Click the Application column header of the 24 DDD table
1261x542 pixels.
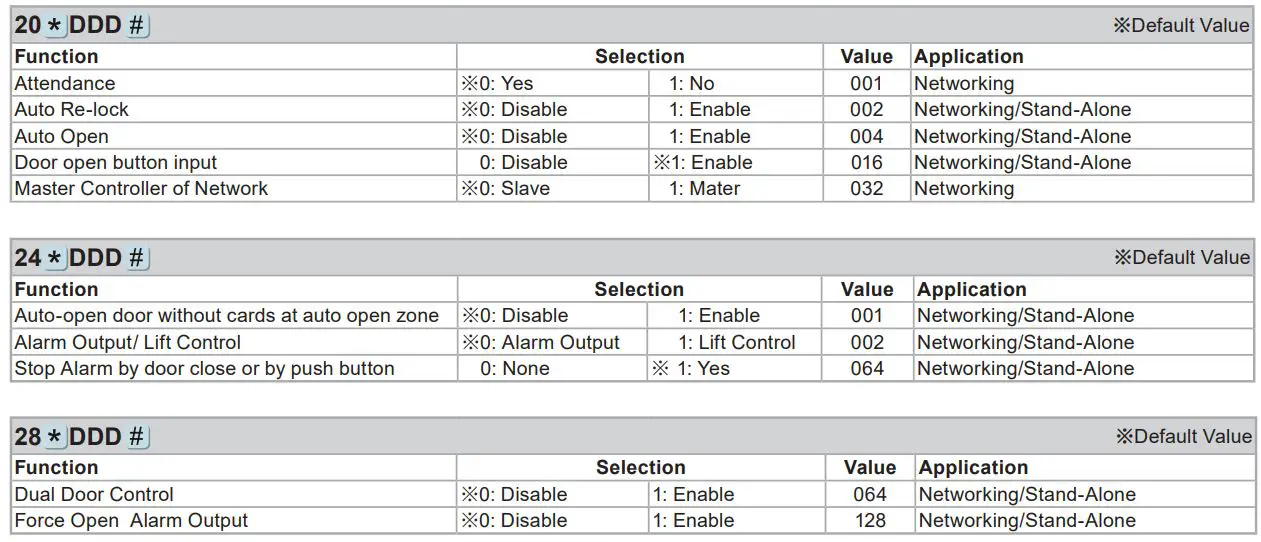click(x=972, y=290)
